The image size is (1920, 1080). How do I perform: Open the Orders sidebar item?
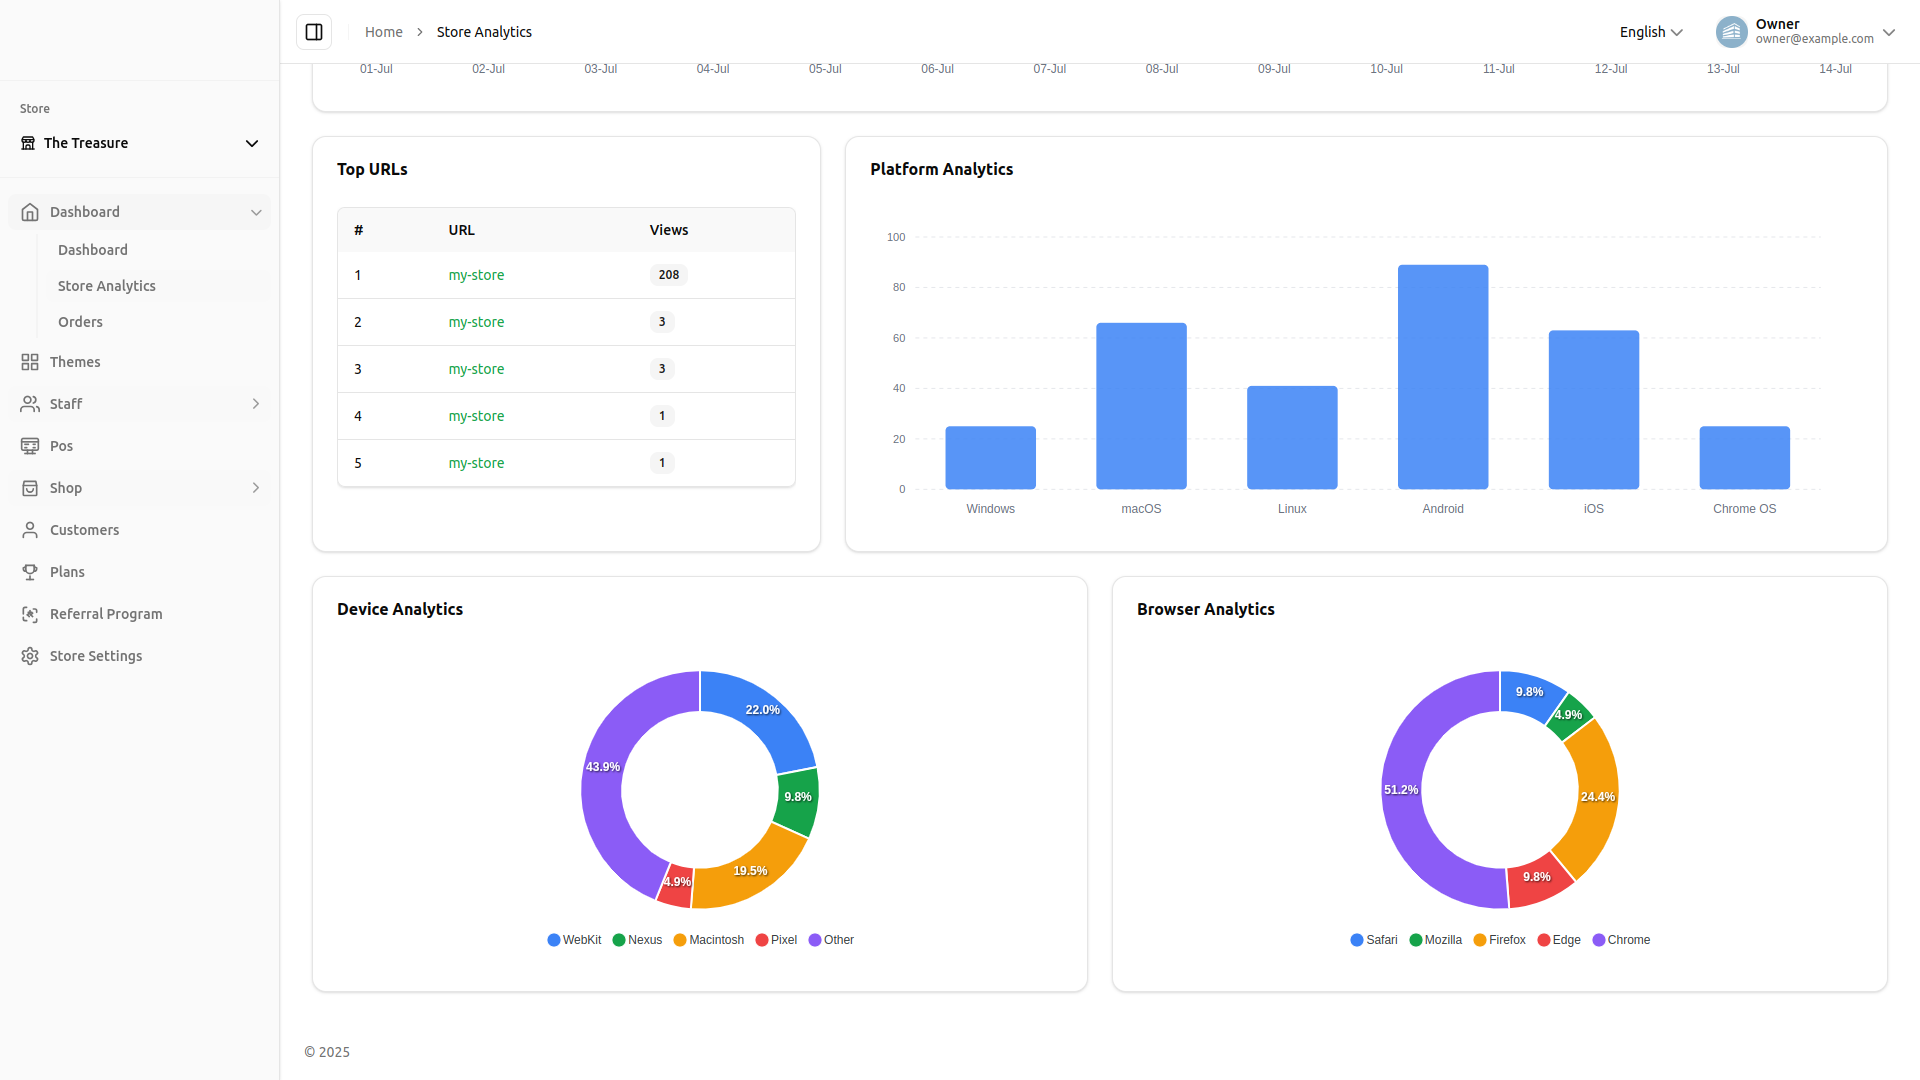(80, 322)
